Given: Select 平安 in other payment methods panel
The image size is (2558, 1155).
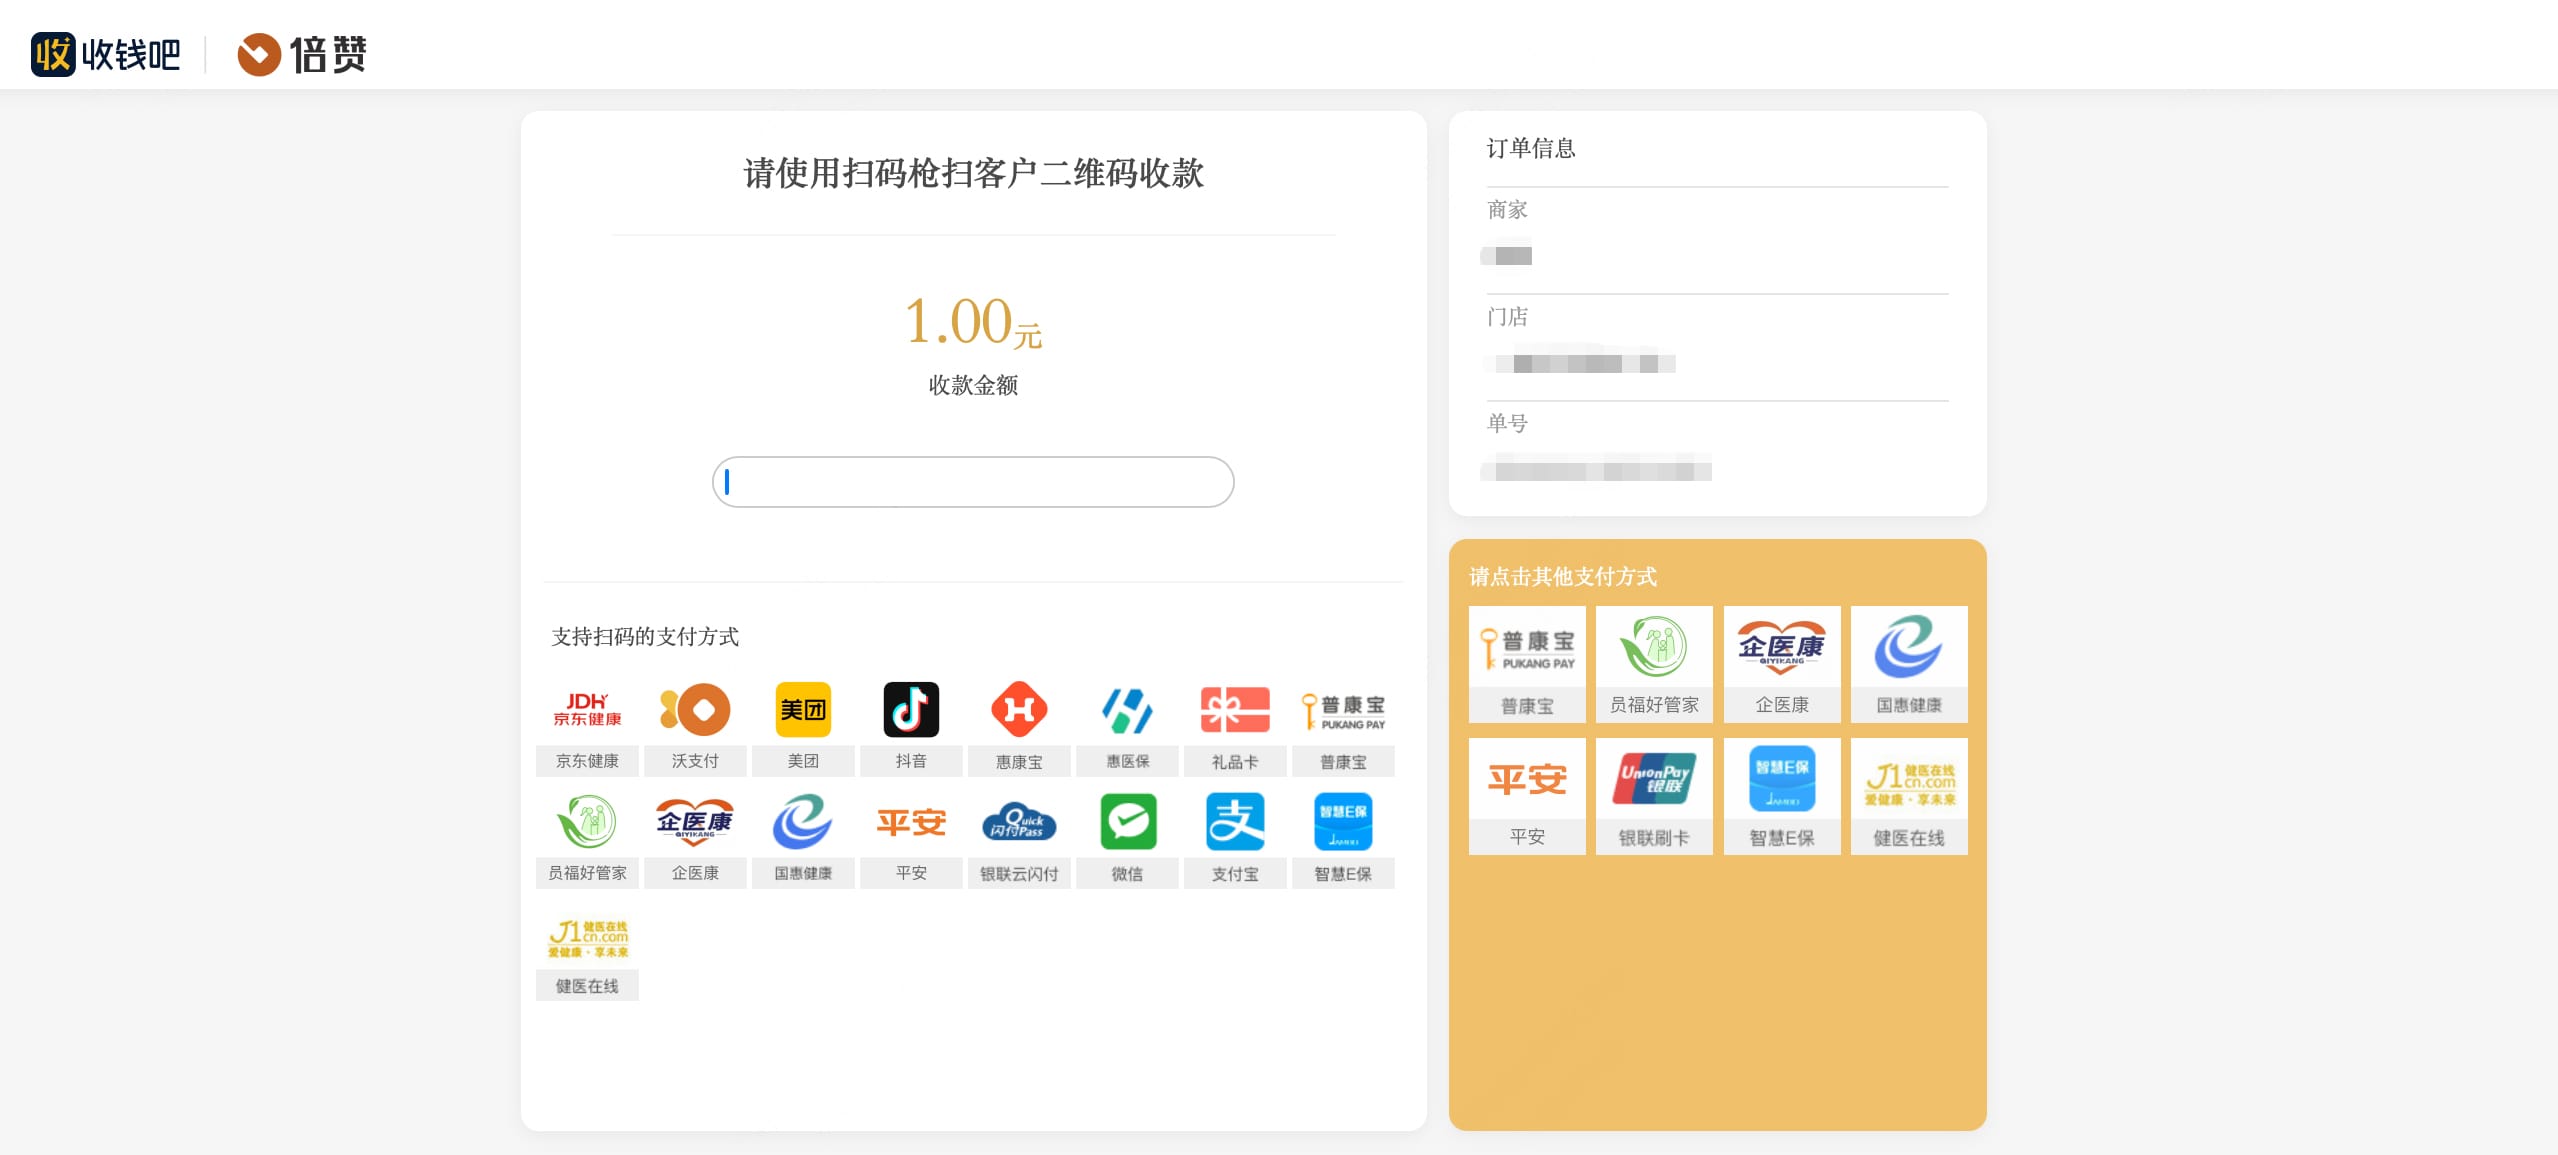Looking at the screenshot, I should (x=1527, y=796).
